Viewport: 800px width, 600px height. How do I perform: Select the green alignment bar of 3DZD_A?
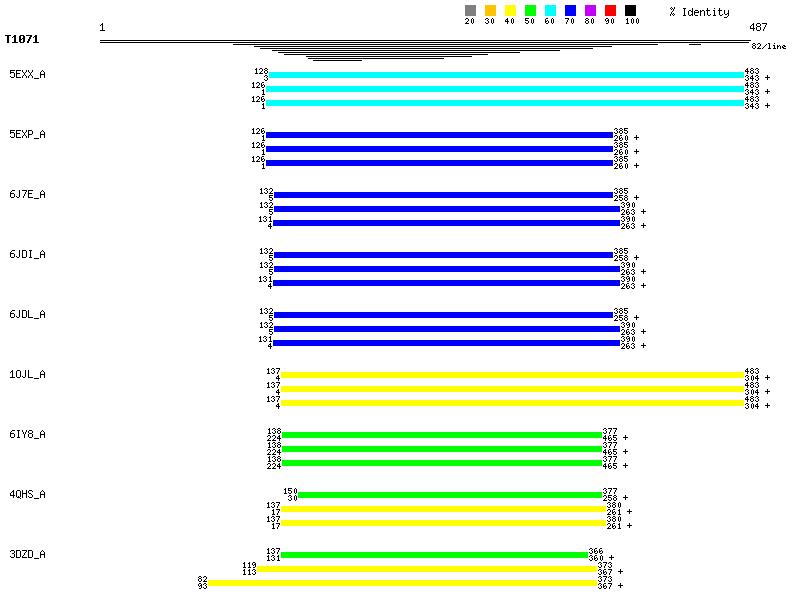pyautogui.click(x=434, y=555)
